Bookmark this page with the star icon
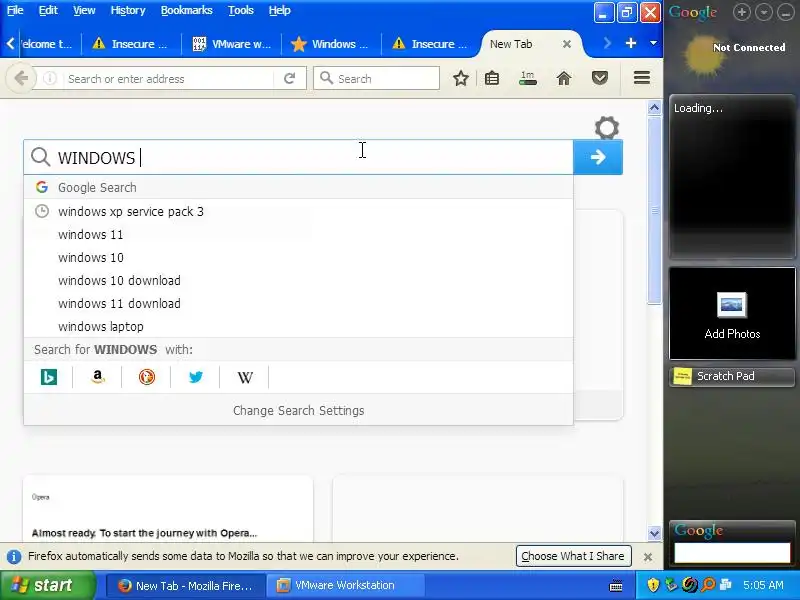 point(461,79)
